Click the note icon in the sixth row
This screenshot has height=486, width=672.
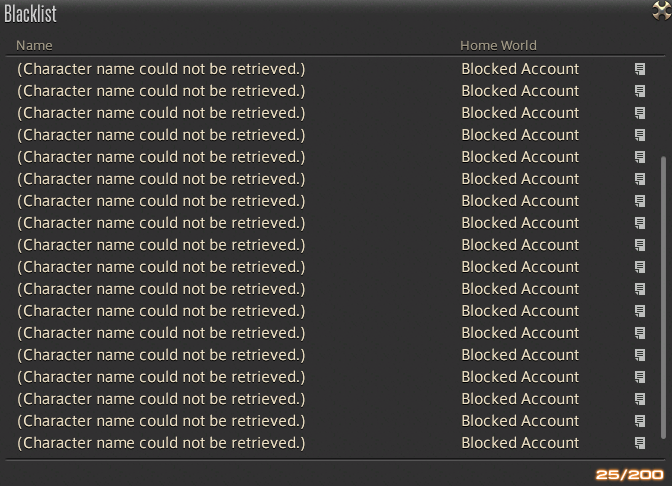tap(640, 179)
